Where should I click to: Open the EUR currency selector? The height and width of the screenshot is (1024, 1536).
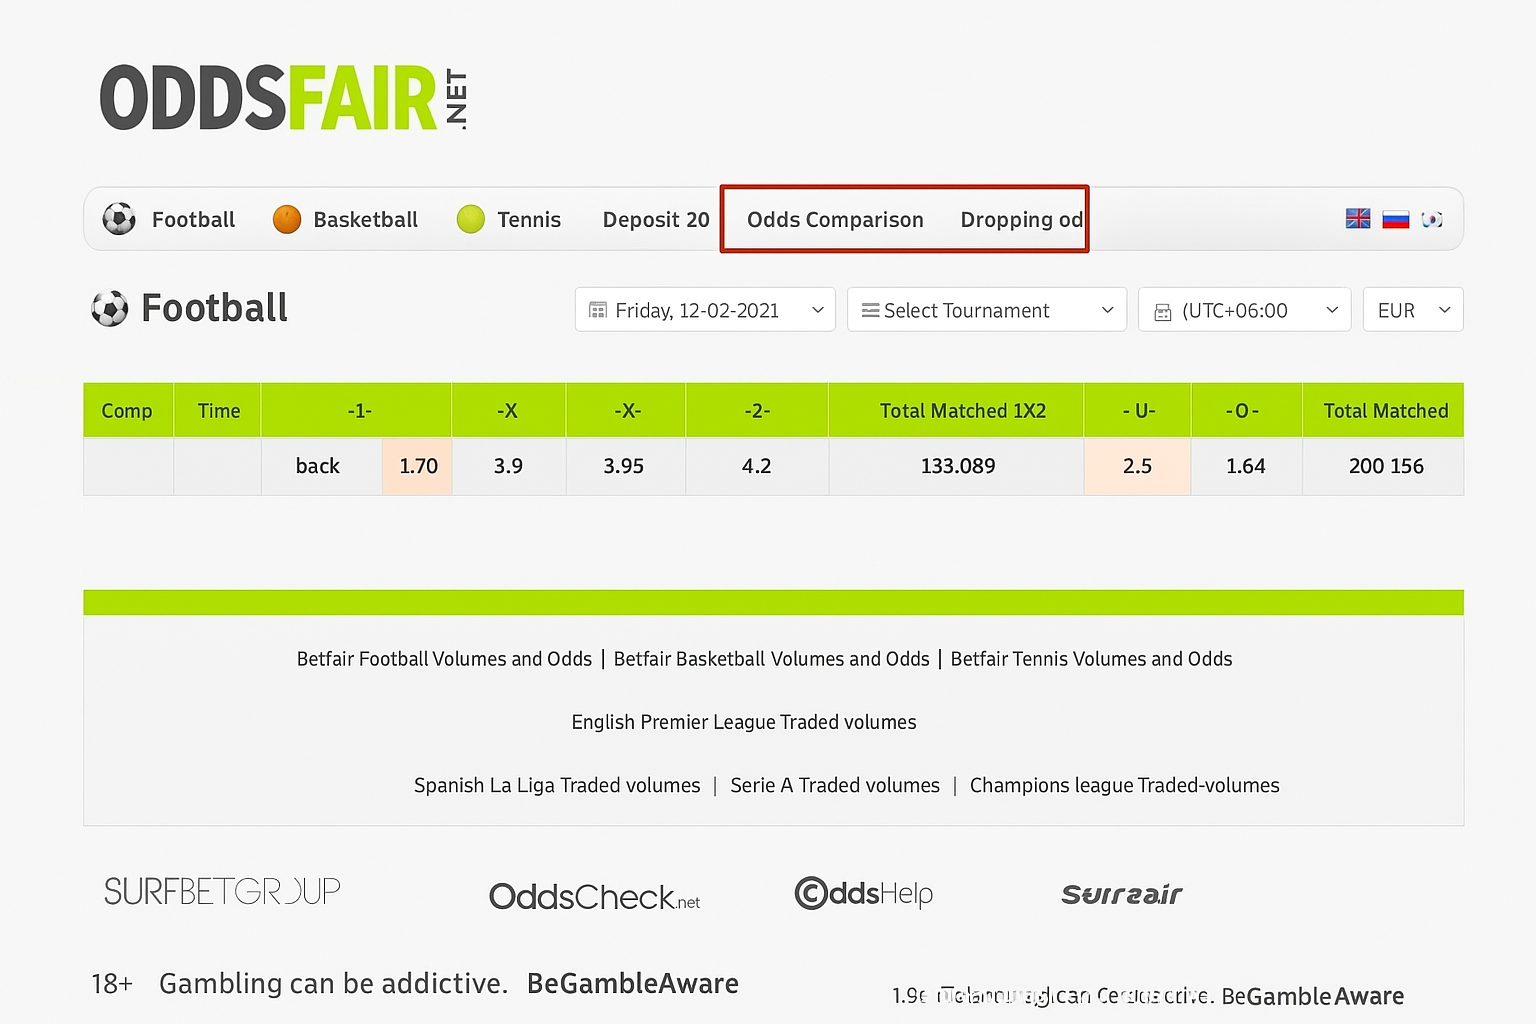1412,310
